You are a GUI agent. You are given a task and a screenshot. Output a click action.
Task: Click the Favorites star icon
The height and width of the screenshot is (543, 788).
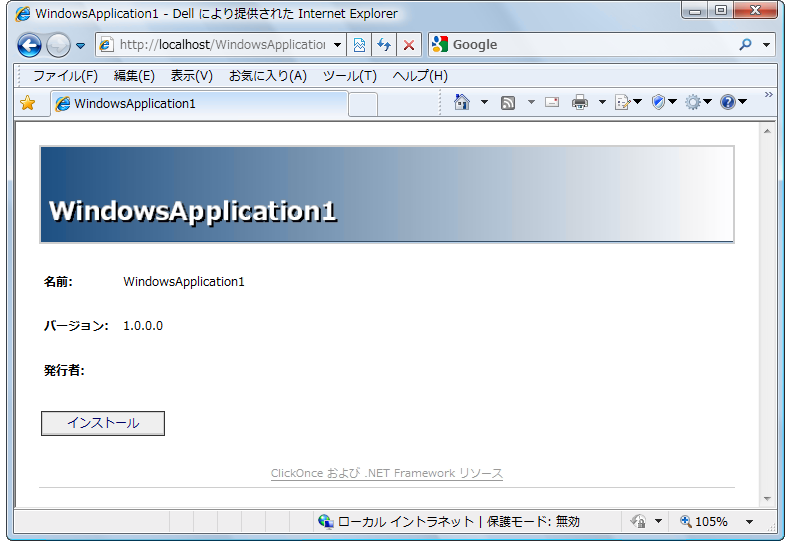28,103
